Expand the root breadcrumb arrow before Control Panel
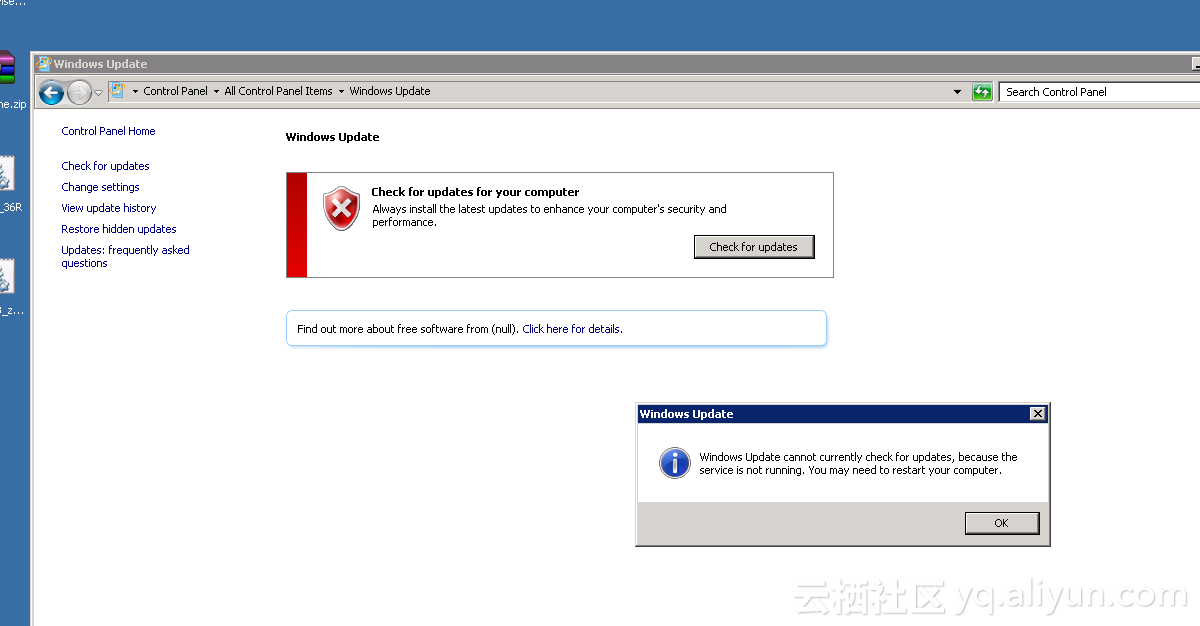Image resolution: width=1200 pixels, height=626 pixels. click(135, 91)
